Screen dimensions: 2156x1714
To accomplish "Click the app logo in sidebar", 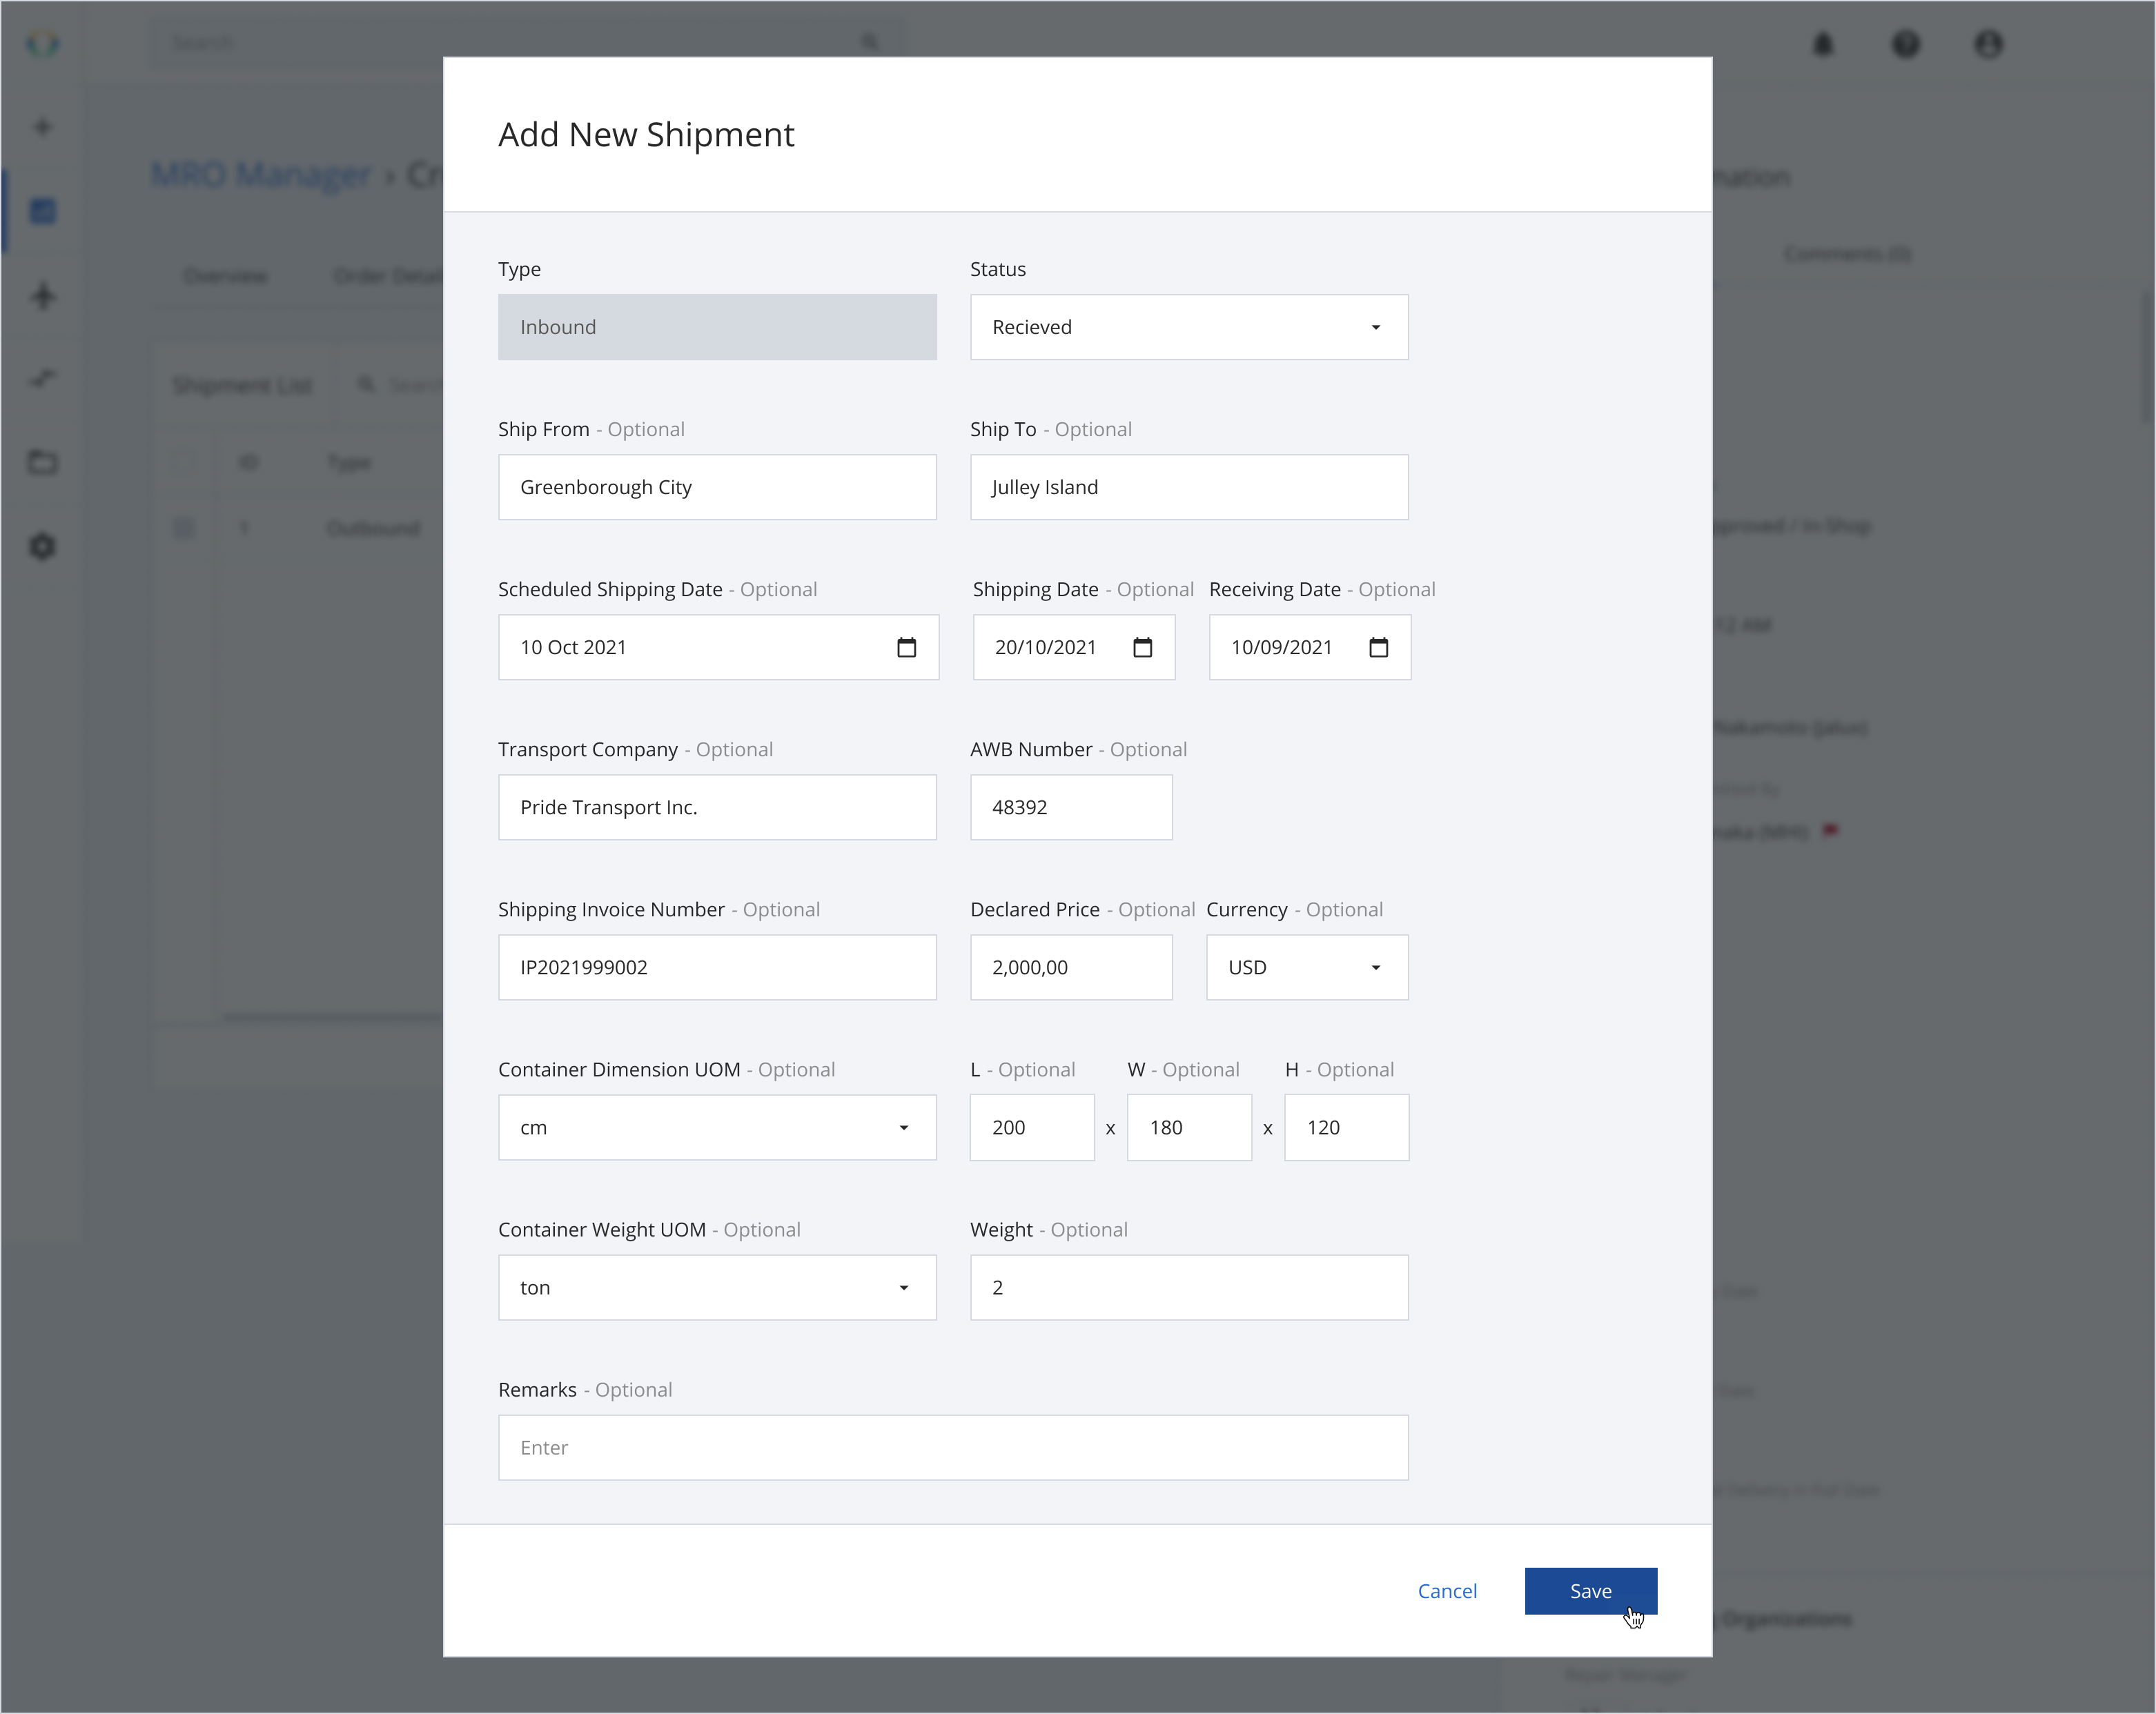I will [43, 43].
